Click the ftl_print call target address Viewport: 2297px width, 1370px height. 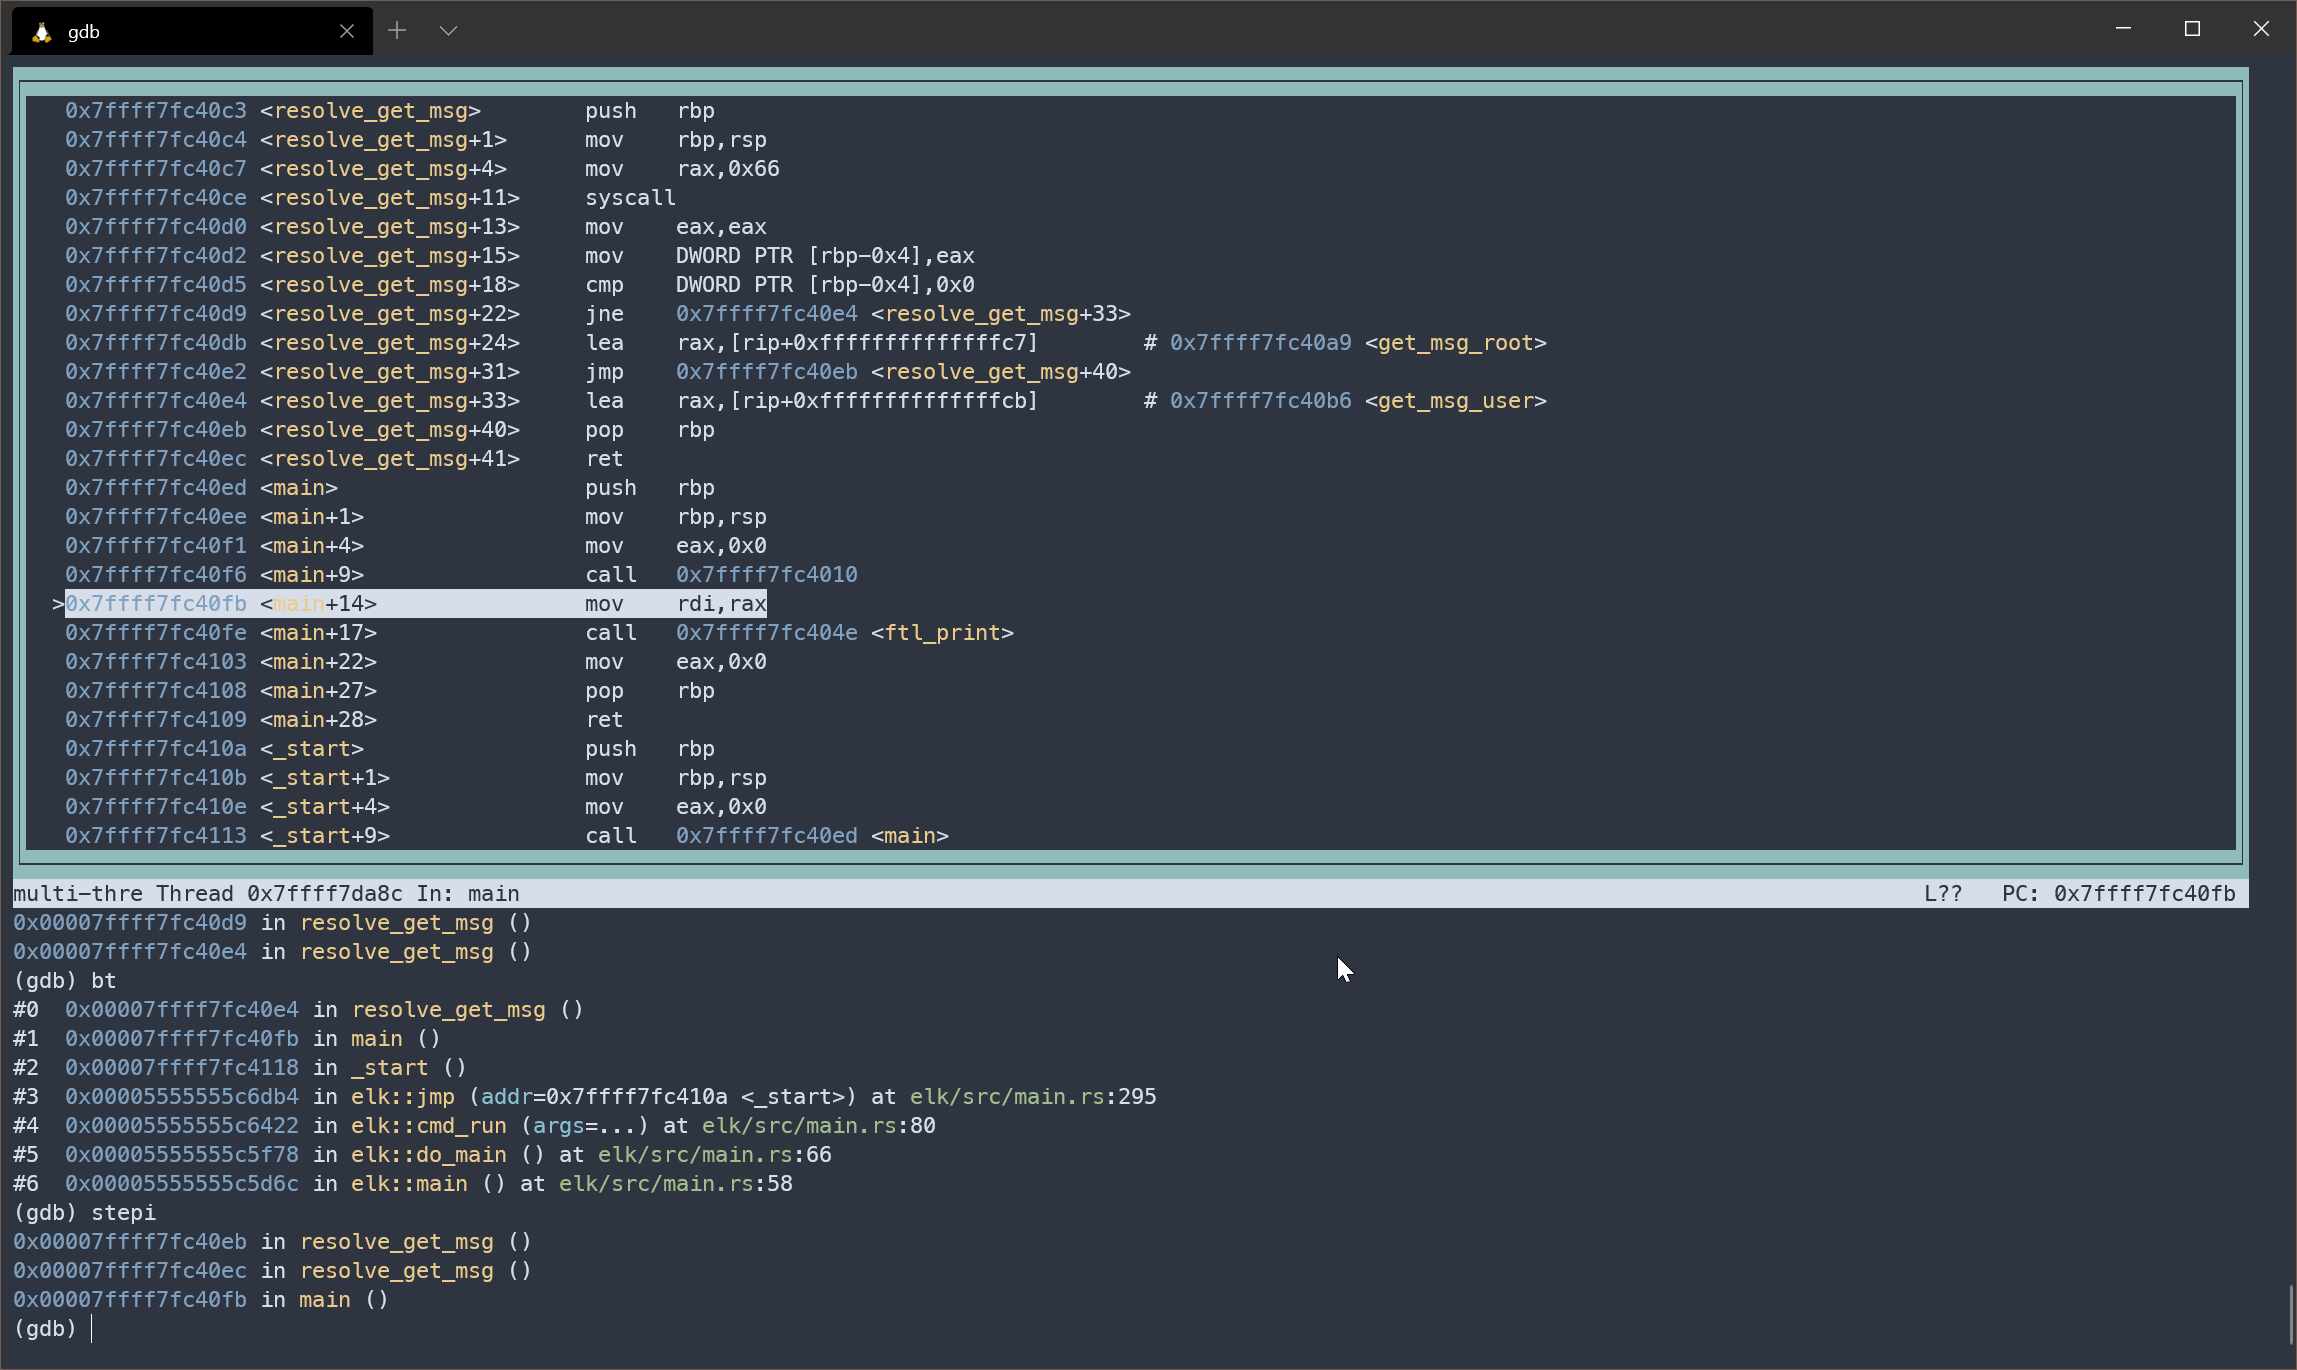point(766,633)
